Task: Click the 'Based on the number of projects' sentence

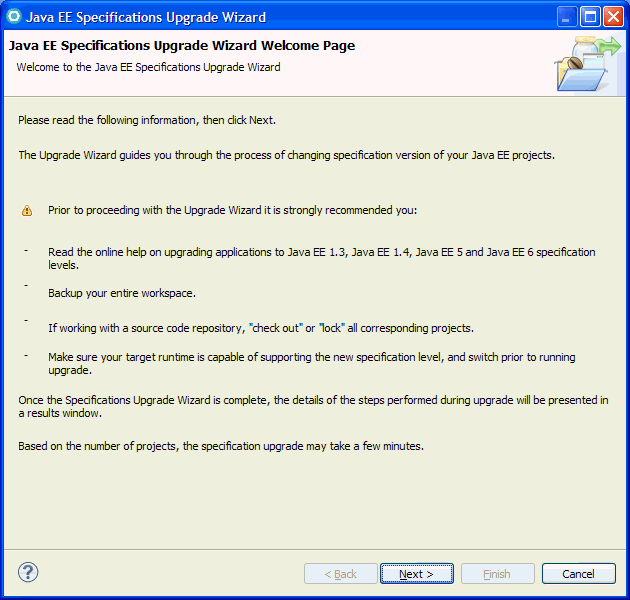Action: point(221,446)
